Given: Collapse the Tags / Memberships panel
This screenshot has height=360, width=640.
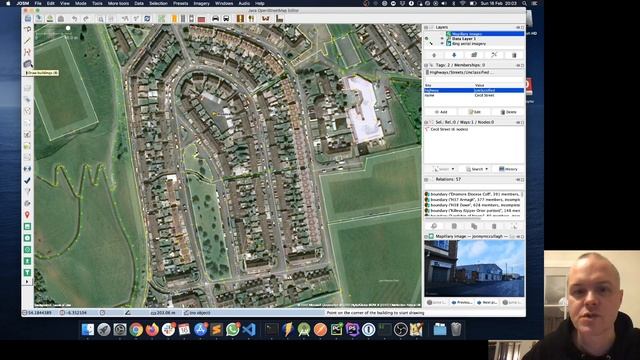Looking at the screenshot, I should (426, 65).
